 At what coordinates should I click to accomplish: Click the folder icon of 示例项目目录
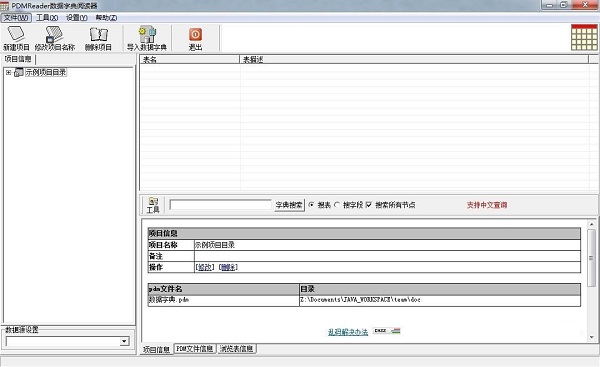point(18,72)
